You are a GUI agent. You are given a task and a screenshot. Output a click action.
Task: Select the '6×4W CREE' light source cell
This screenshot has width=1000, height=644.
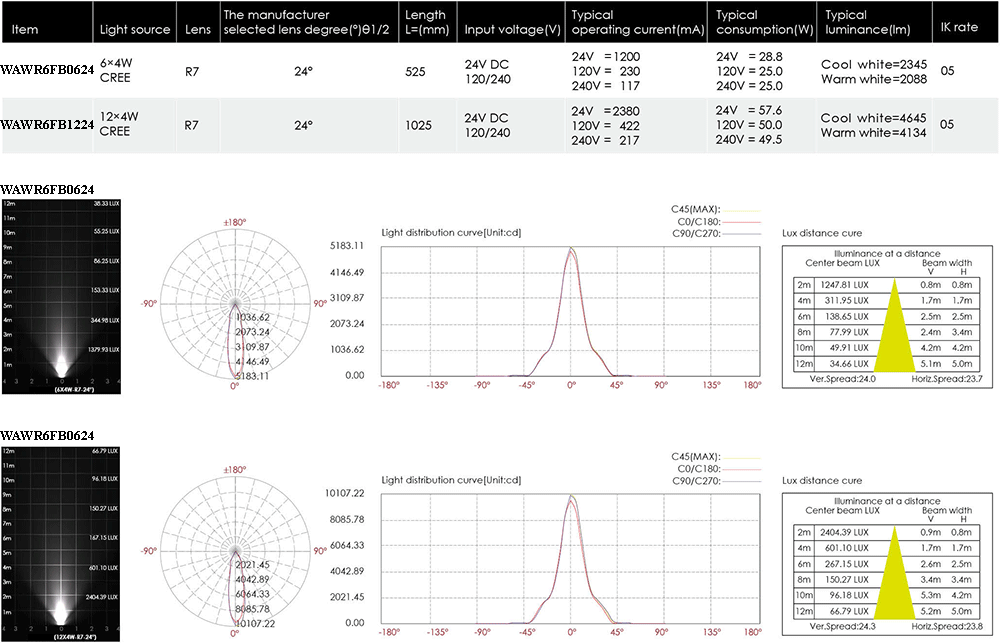[115, 70]
